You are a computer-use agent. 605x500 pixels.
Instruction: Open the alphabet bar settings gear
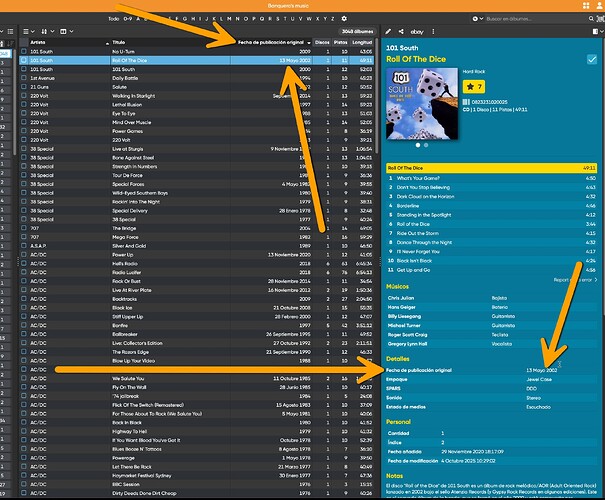(344, 19)
